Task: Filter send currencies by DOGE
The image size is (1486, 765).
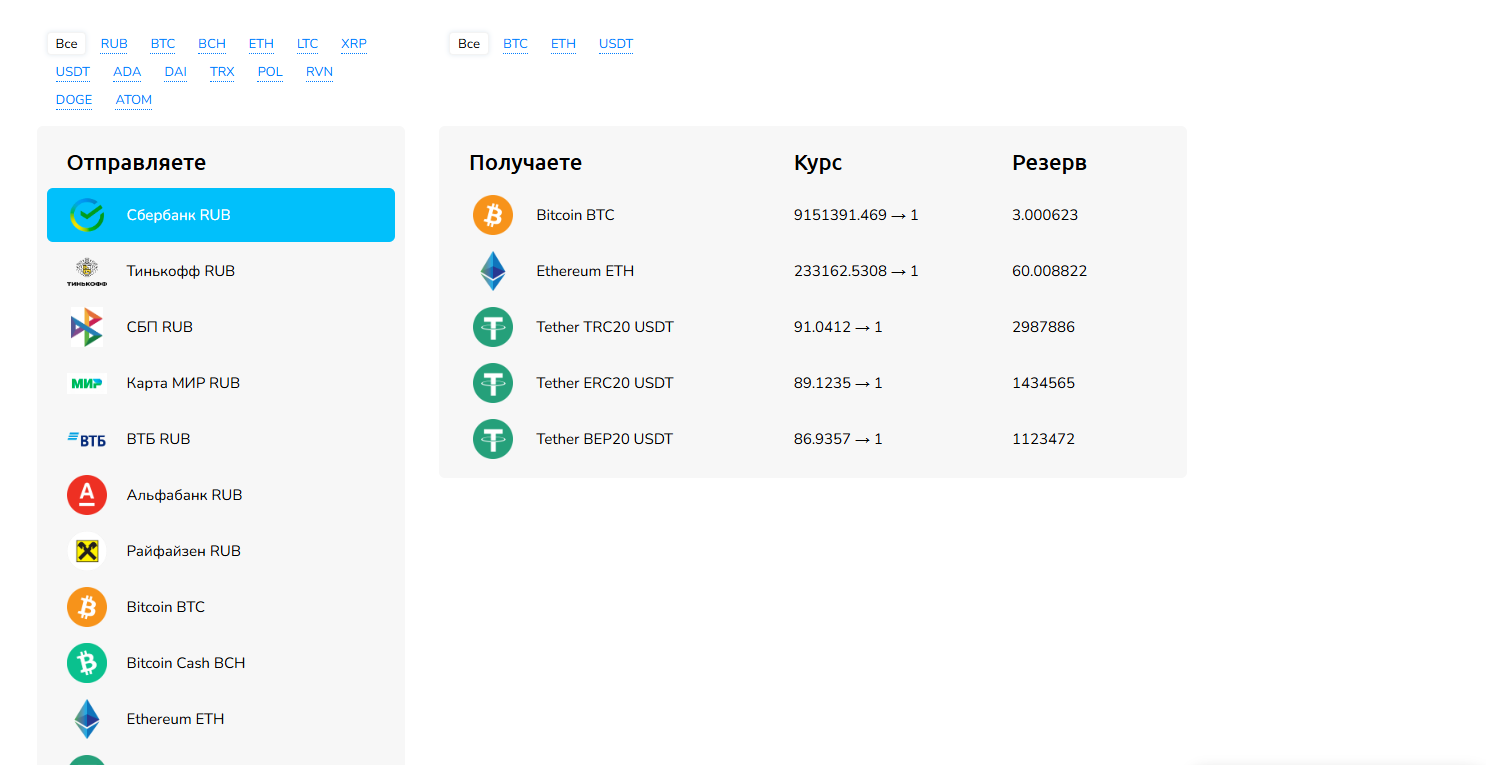Action: tap(74, 100)
